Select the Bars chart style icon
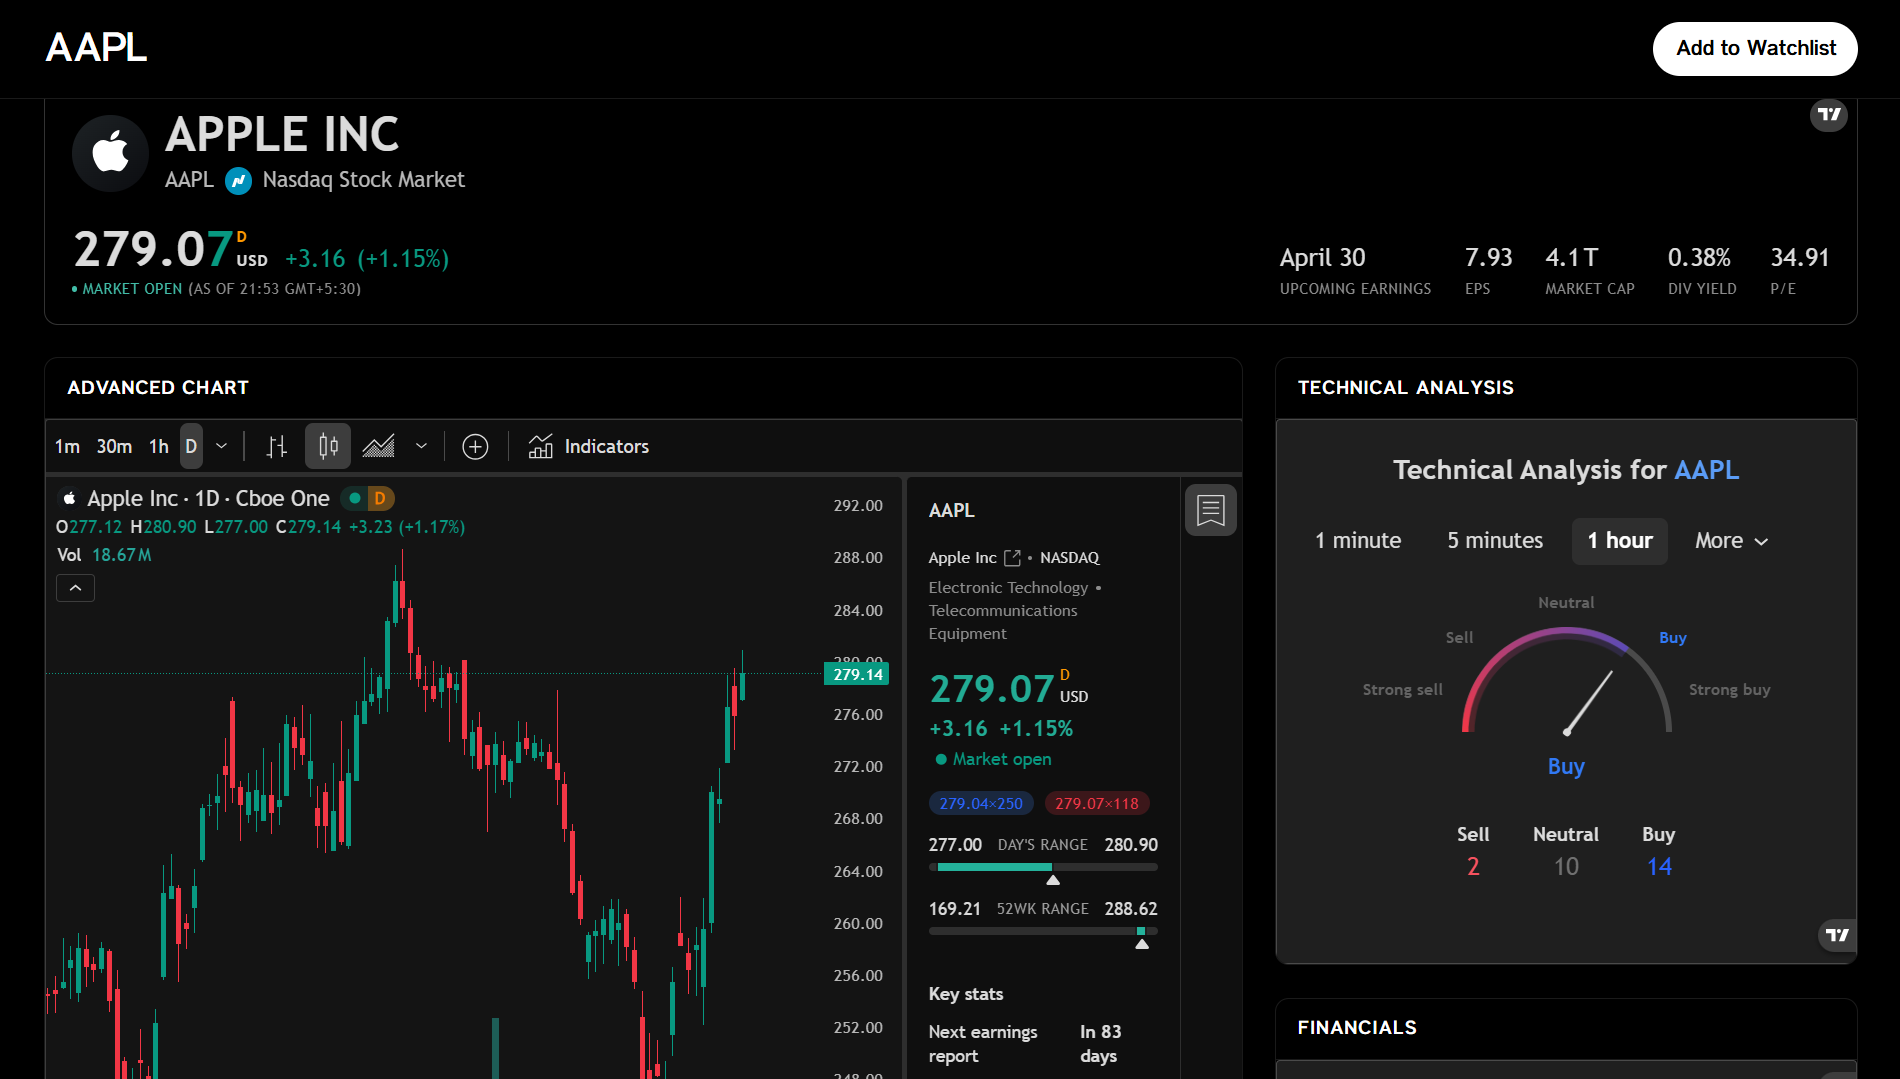 click(277, 447)
